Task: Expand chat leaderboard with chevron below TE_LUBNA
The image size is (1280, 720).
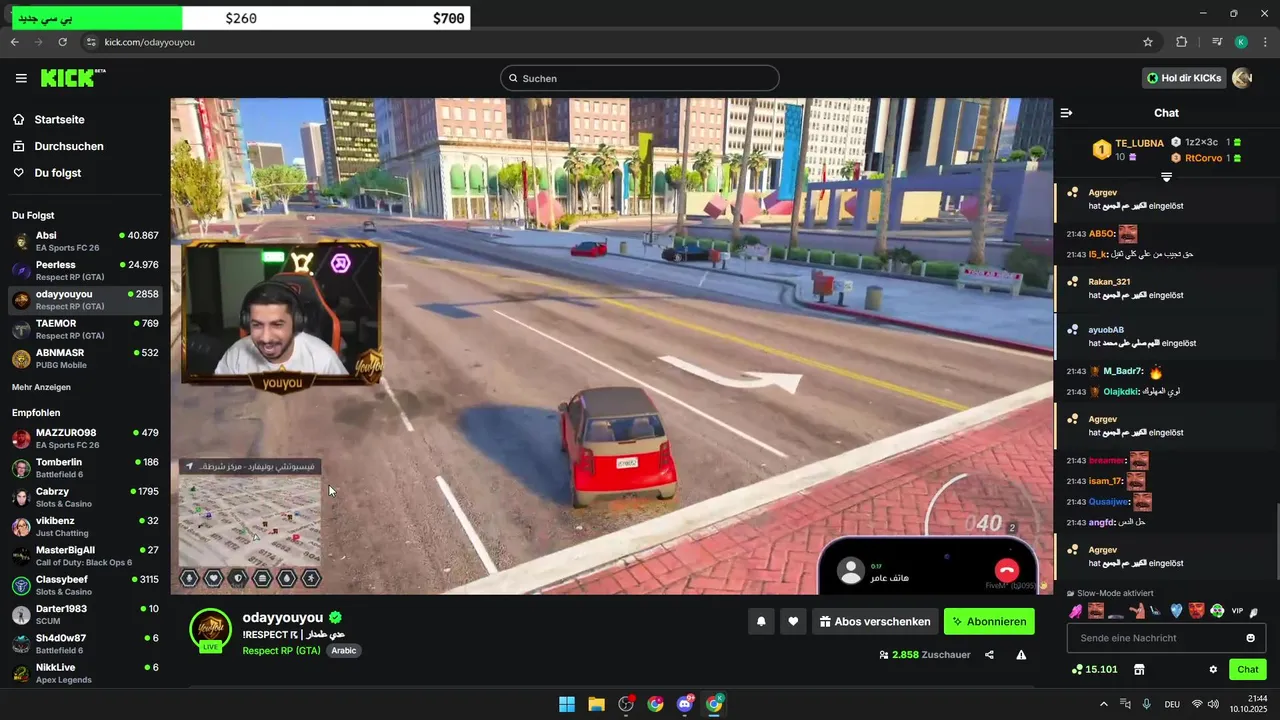Action: point(1166,177)
